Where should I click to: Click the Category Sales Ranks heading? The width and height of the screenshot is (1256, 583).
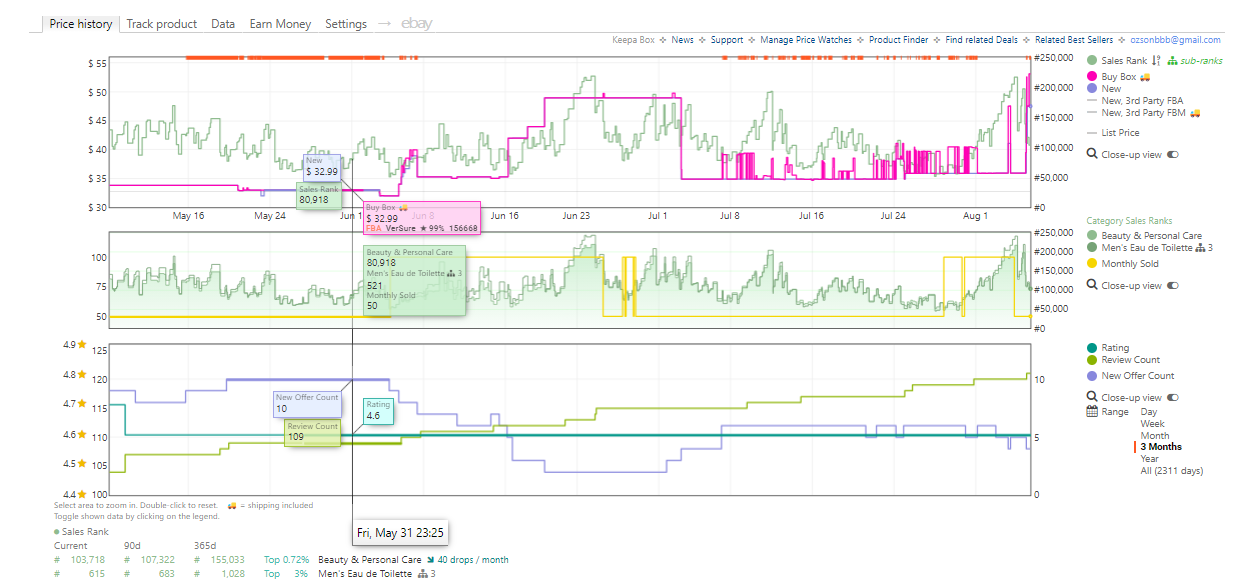(1130, 221)
